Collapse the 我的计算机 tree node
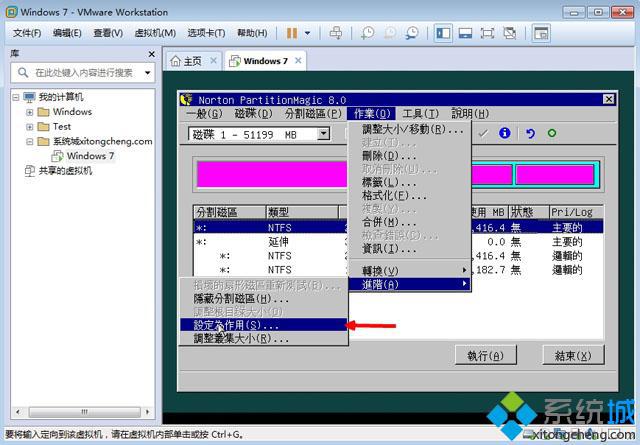 (x=16, y=97)
